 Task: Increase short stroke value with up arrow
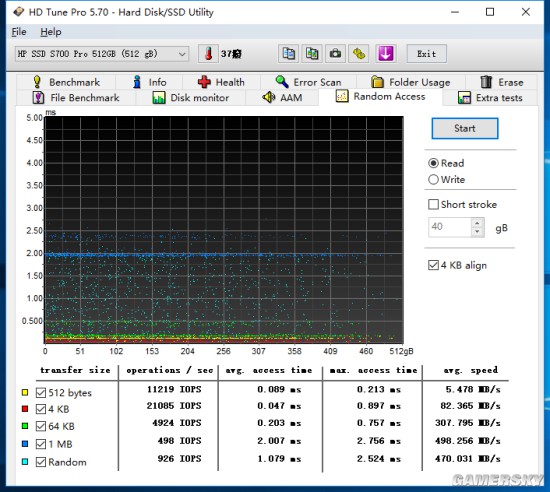pyautogui.click(x=477, y=223)
